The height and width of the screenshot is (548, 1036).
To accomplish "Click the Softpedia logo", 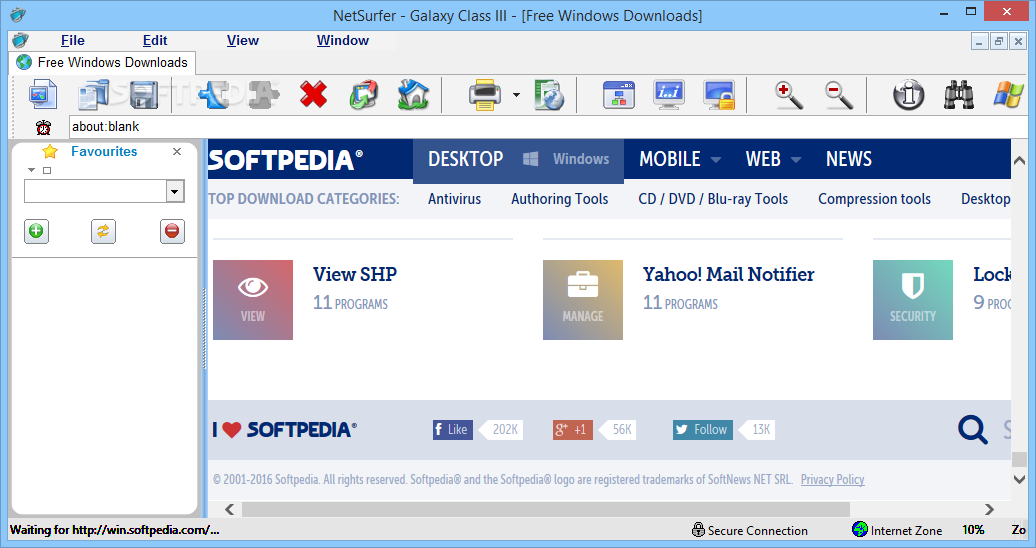I will coord(285,160).
